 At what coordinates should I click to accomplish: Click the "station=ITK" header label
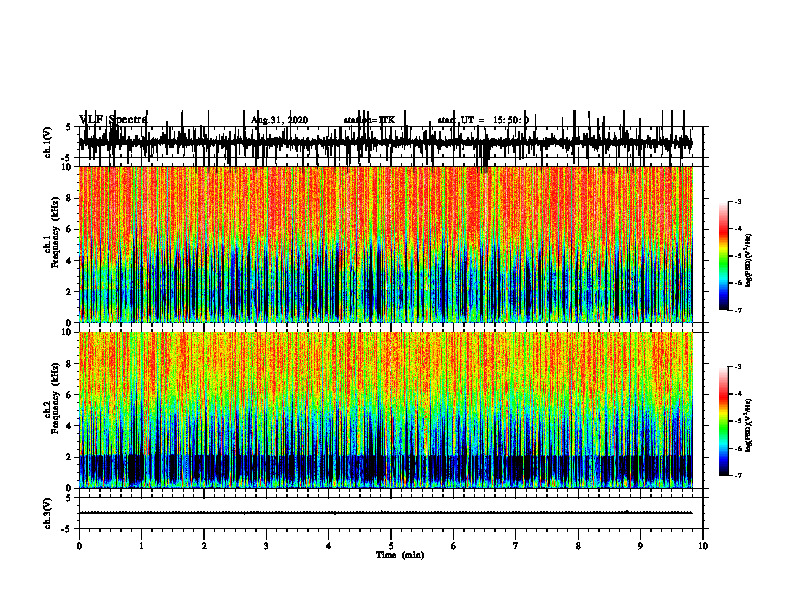369,120
